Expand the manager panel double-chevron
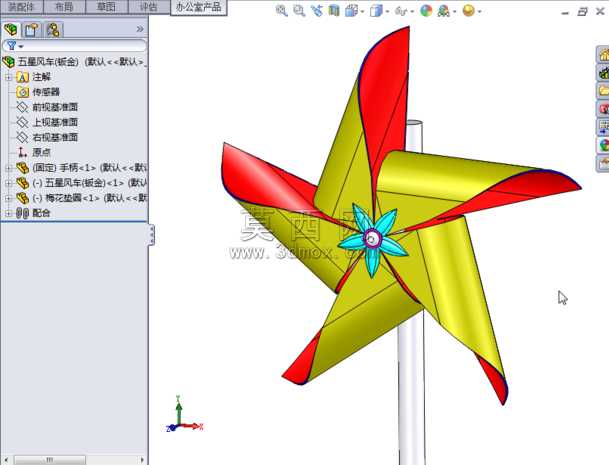This screenshot has height=465, width=609. tap(140, 29)
